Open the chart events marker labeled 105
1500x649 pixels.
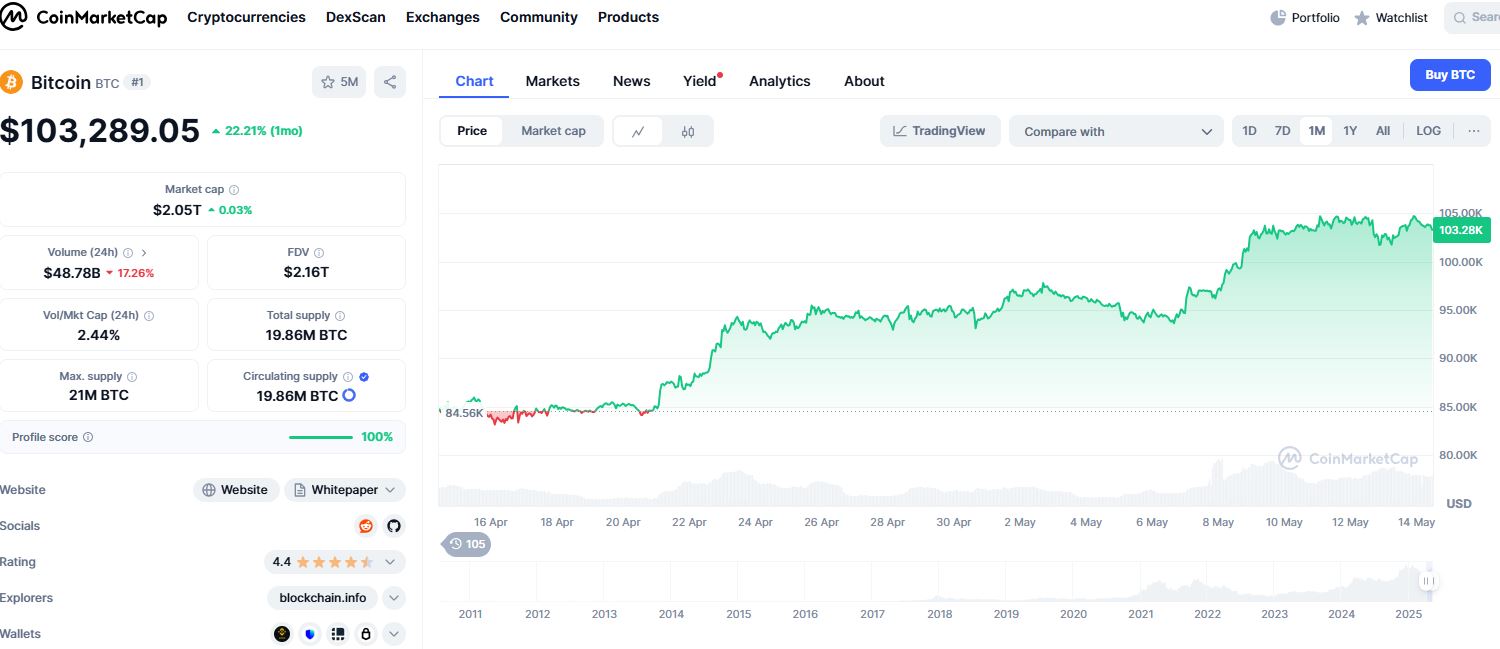click(x=467, y=544)
